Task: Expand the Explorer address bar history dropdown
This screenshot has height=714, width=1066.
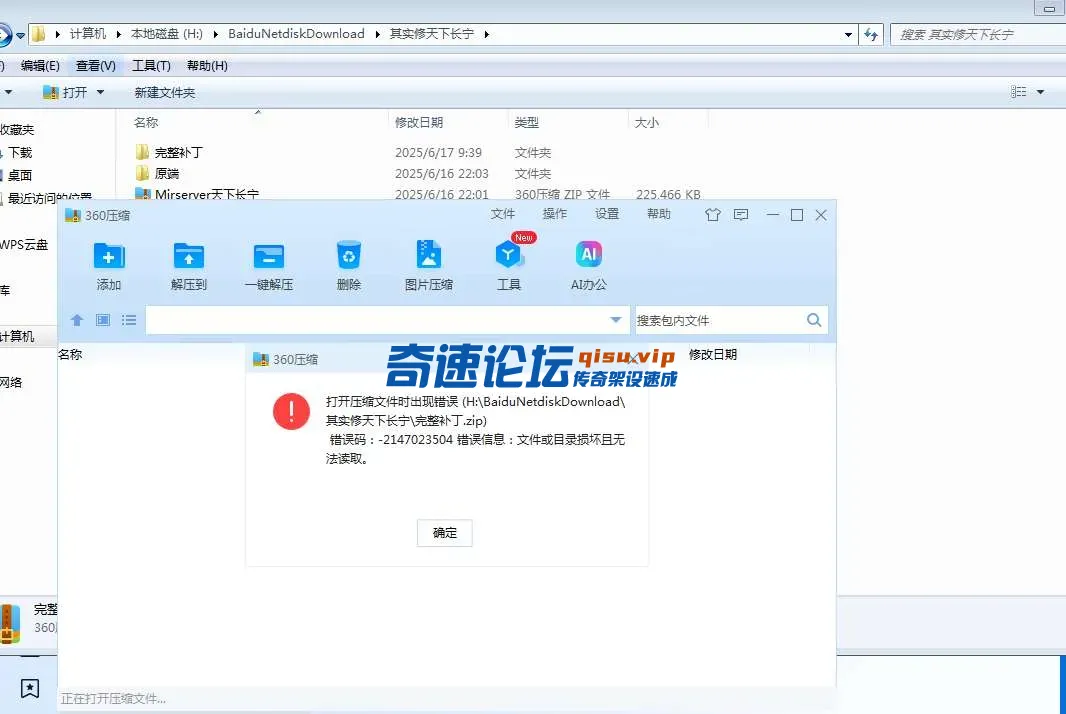Action: pyautogui.click(x=848, y=34)
